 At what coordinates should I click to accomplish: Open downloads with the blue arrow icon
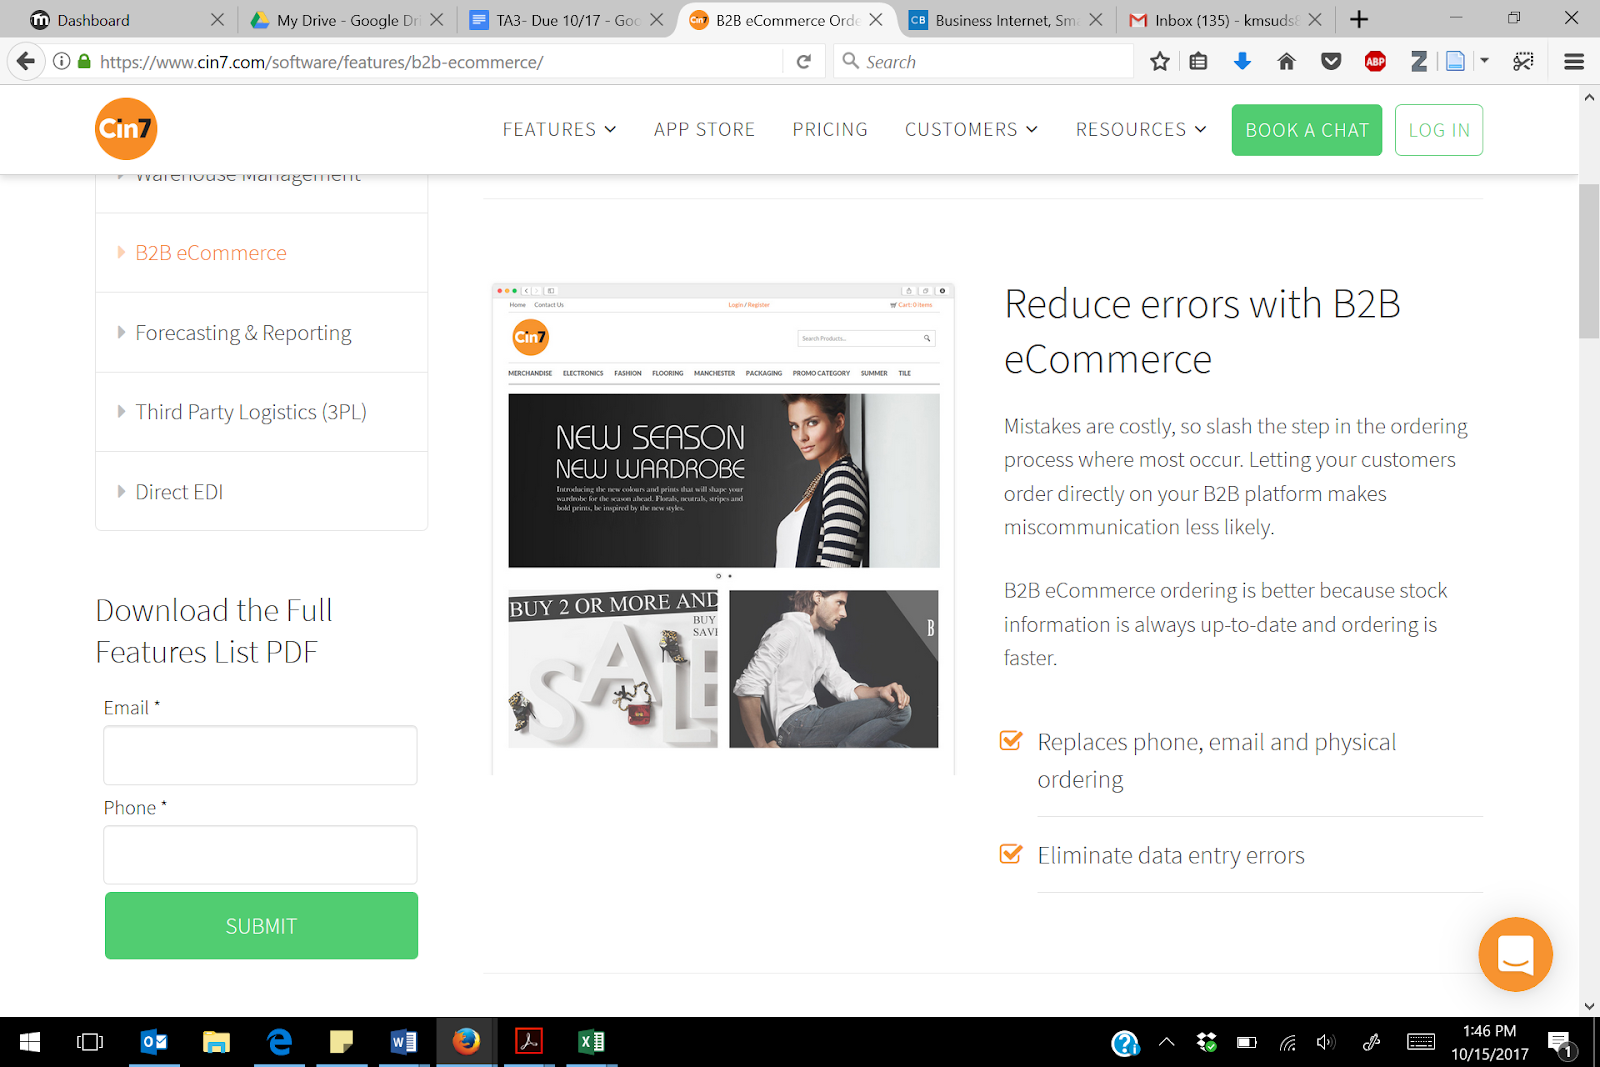pyautogui.click(x=1242, y=62)
